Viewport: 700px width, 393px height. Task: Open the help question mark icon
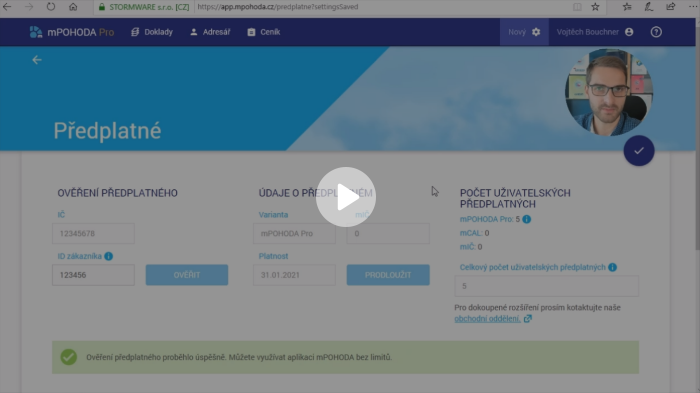pyautogui.click(x=656, y=32)
